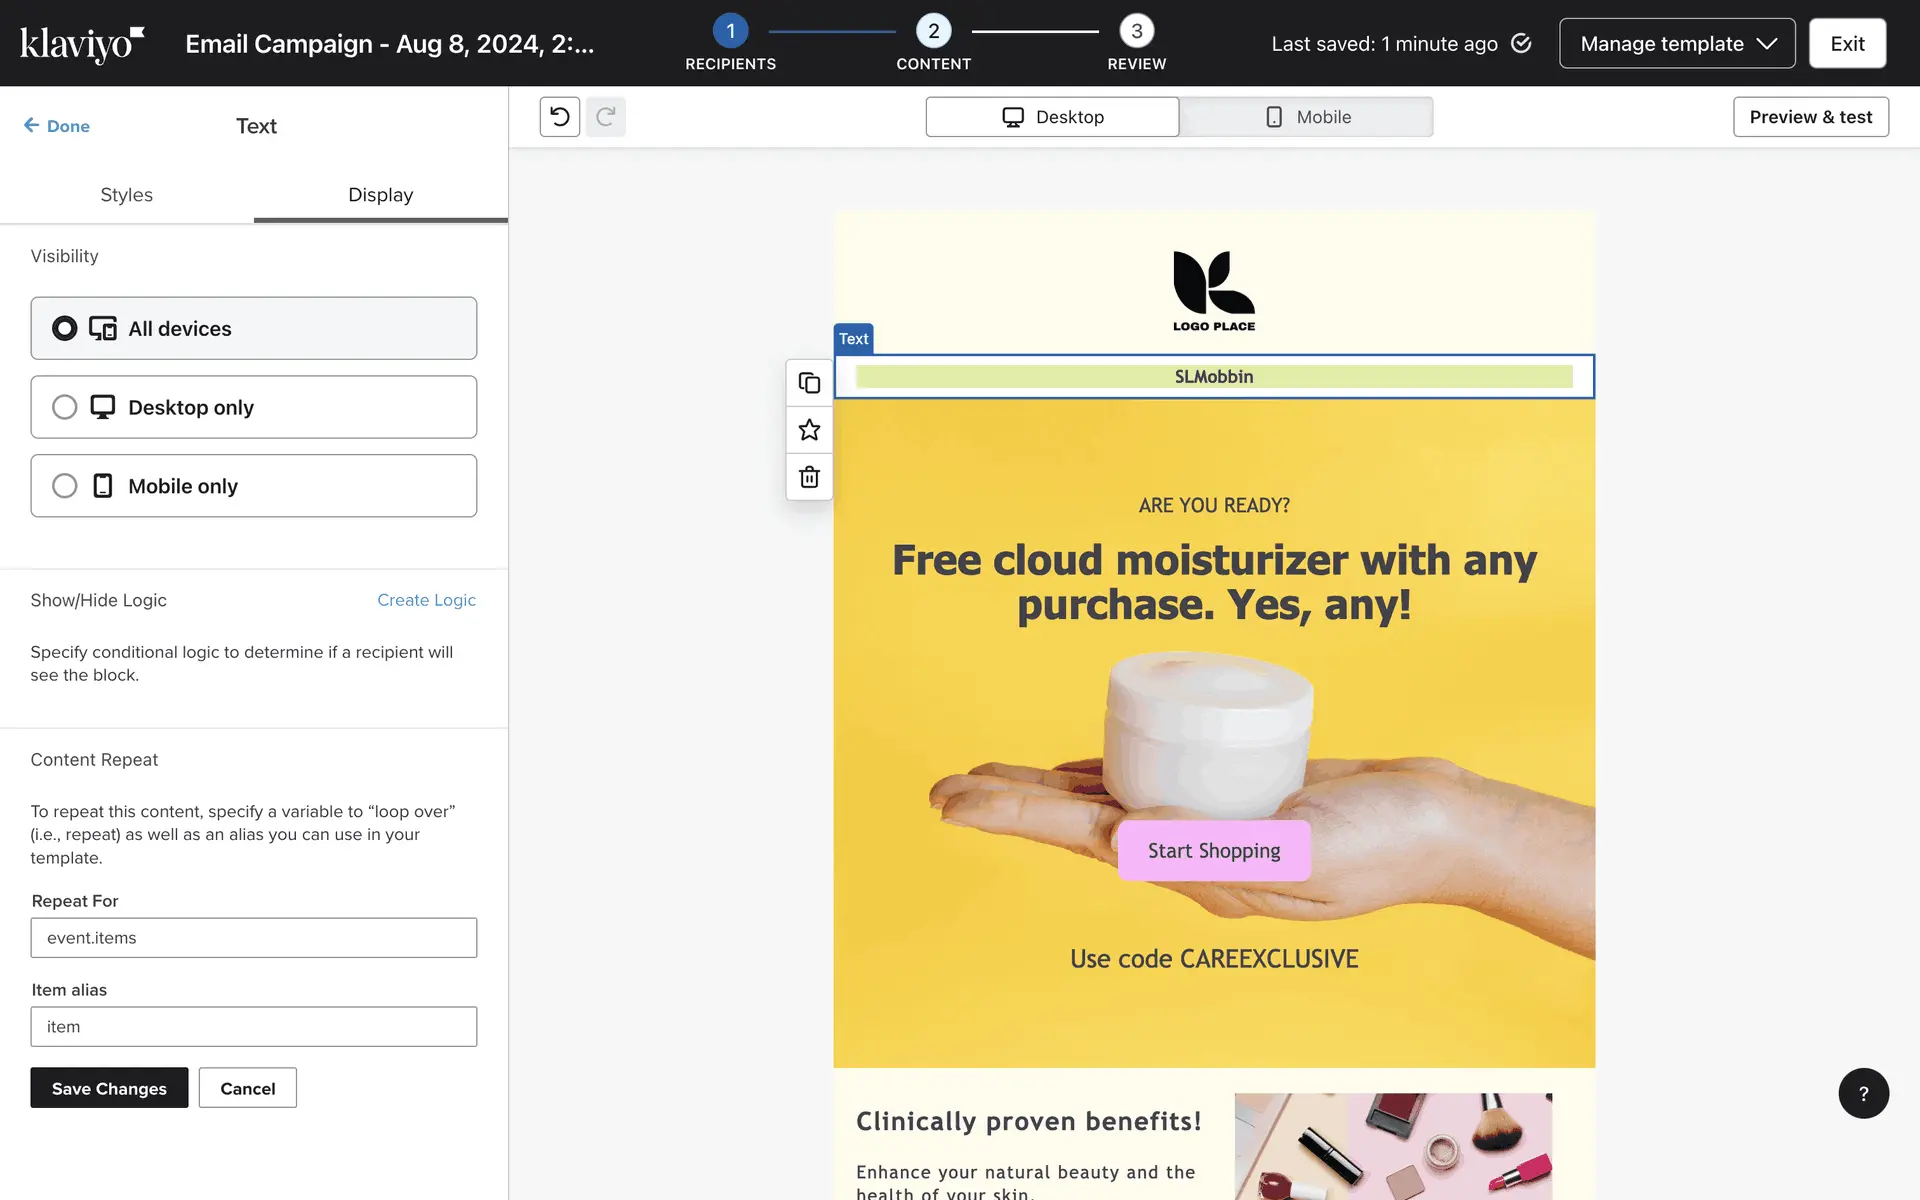Click the Repeat For input field
This screenshot has height=1200, width=1920.
coord(253,938)
